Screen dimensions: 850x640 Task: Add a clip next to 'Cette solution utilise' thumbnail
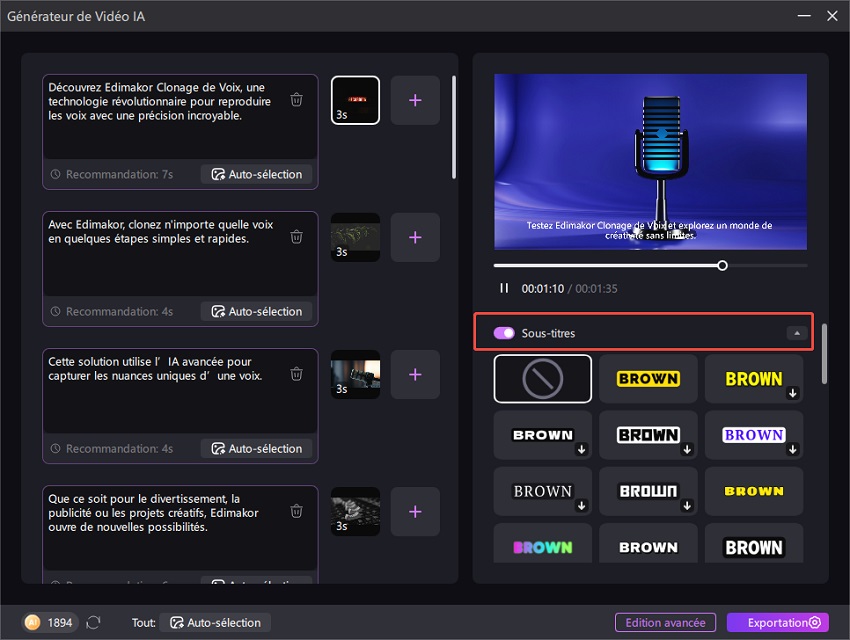pyautogui.click(x=415, y=374)
